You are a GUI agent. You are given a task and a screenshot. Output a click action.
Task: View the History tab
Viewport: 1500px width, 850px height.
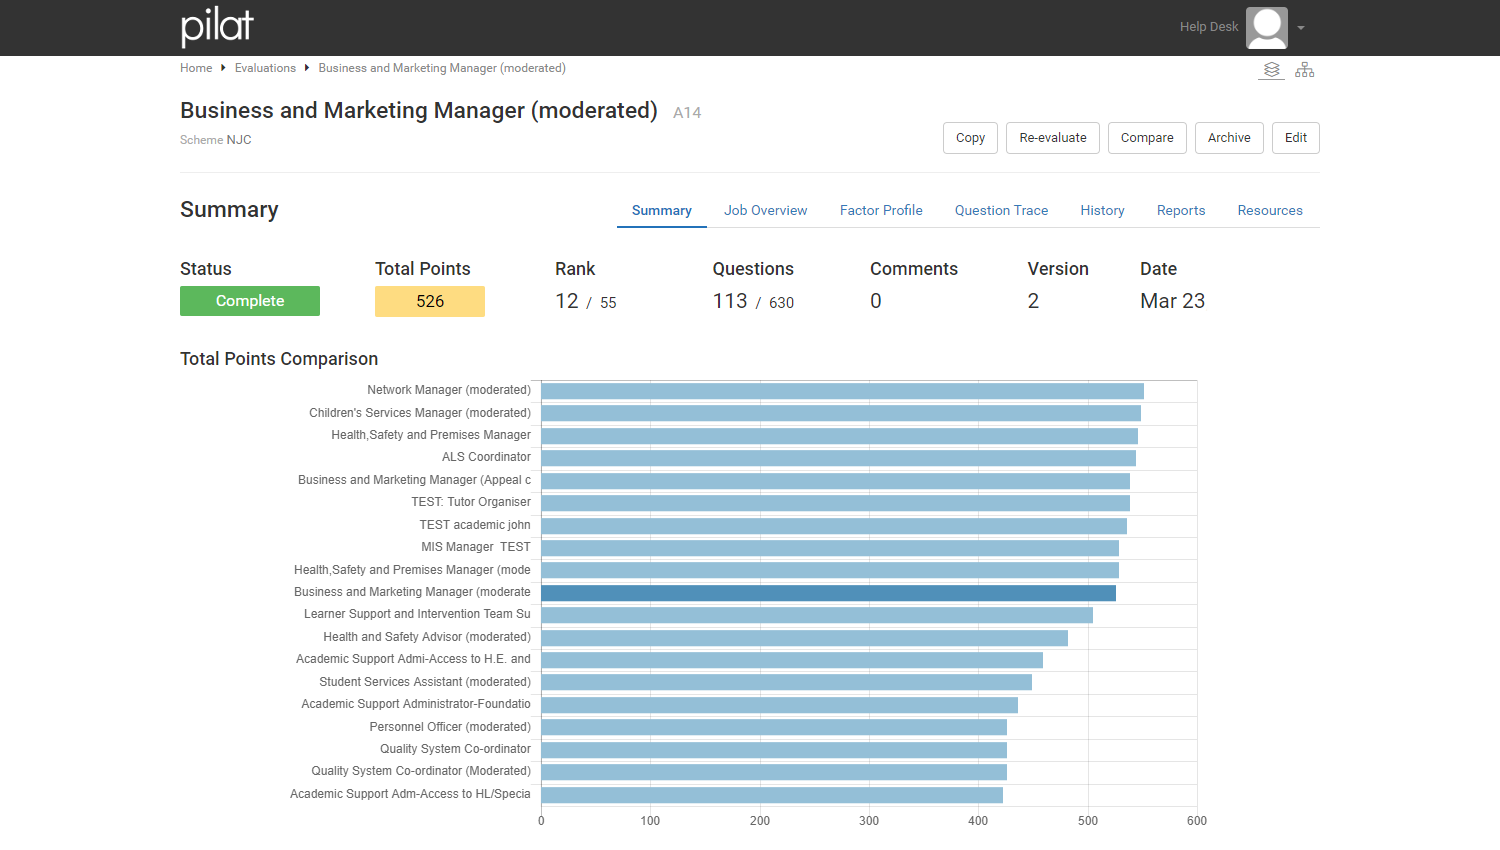1102,210
